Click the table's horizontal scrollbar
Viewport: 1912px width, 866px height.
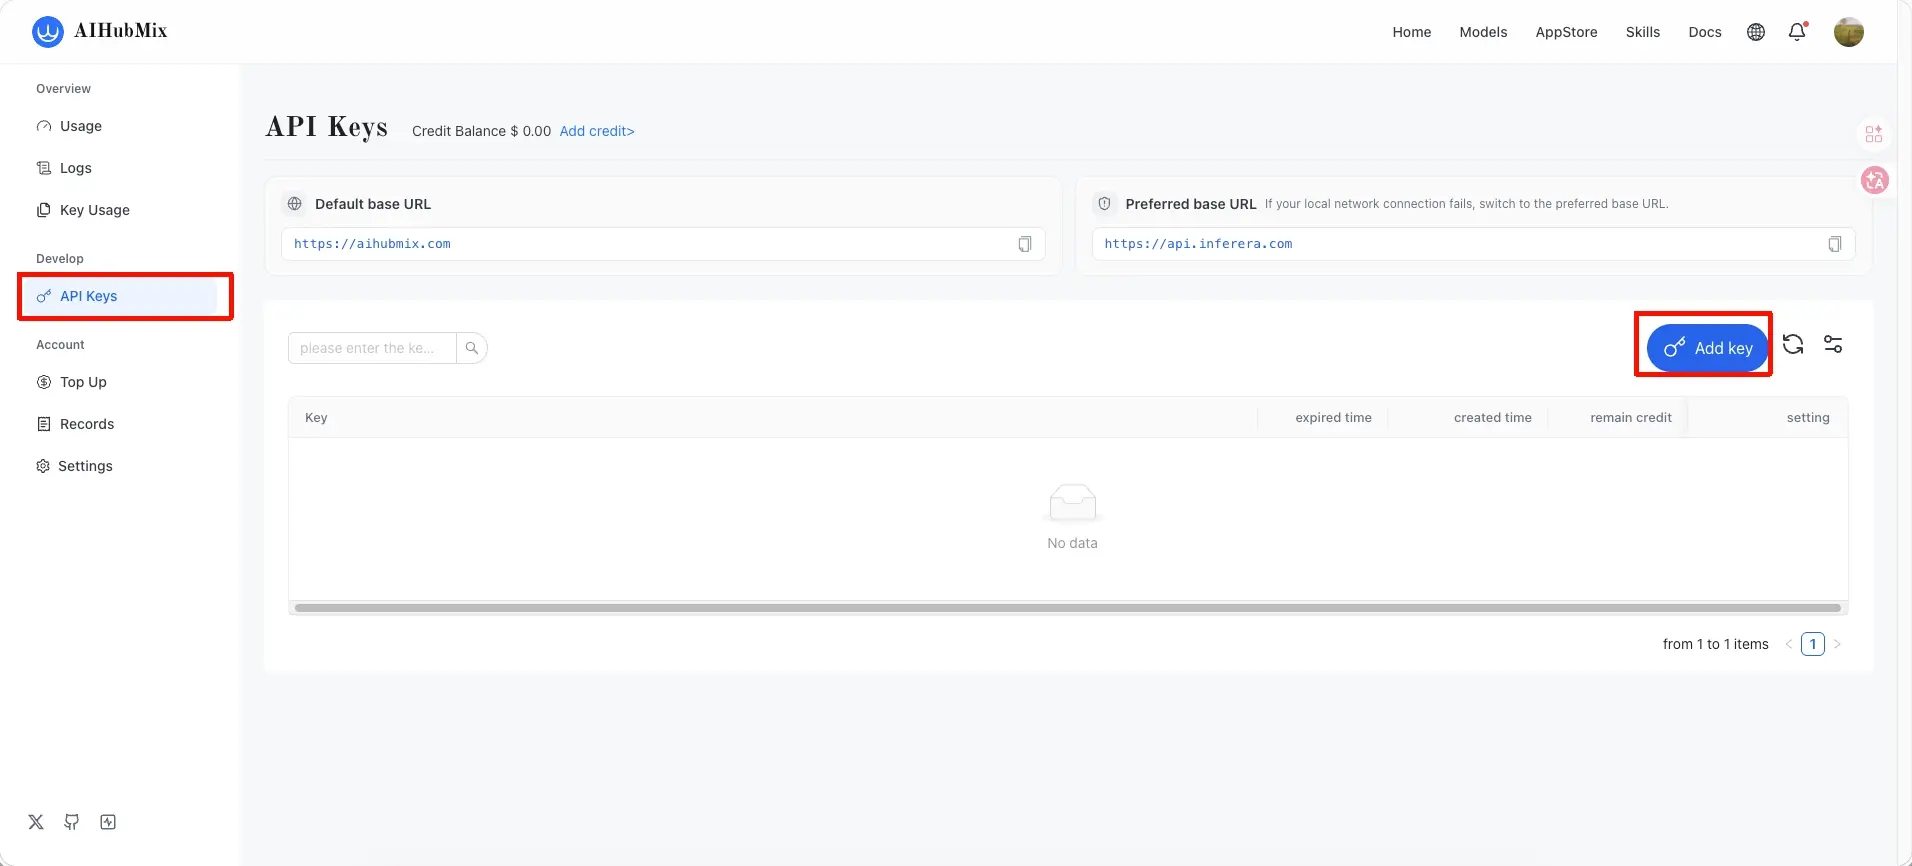1068,608
